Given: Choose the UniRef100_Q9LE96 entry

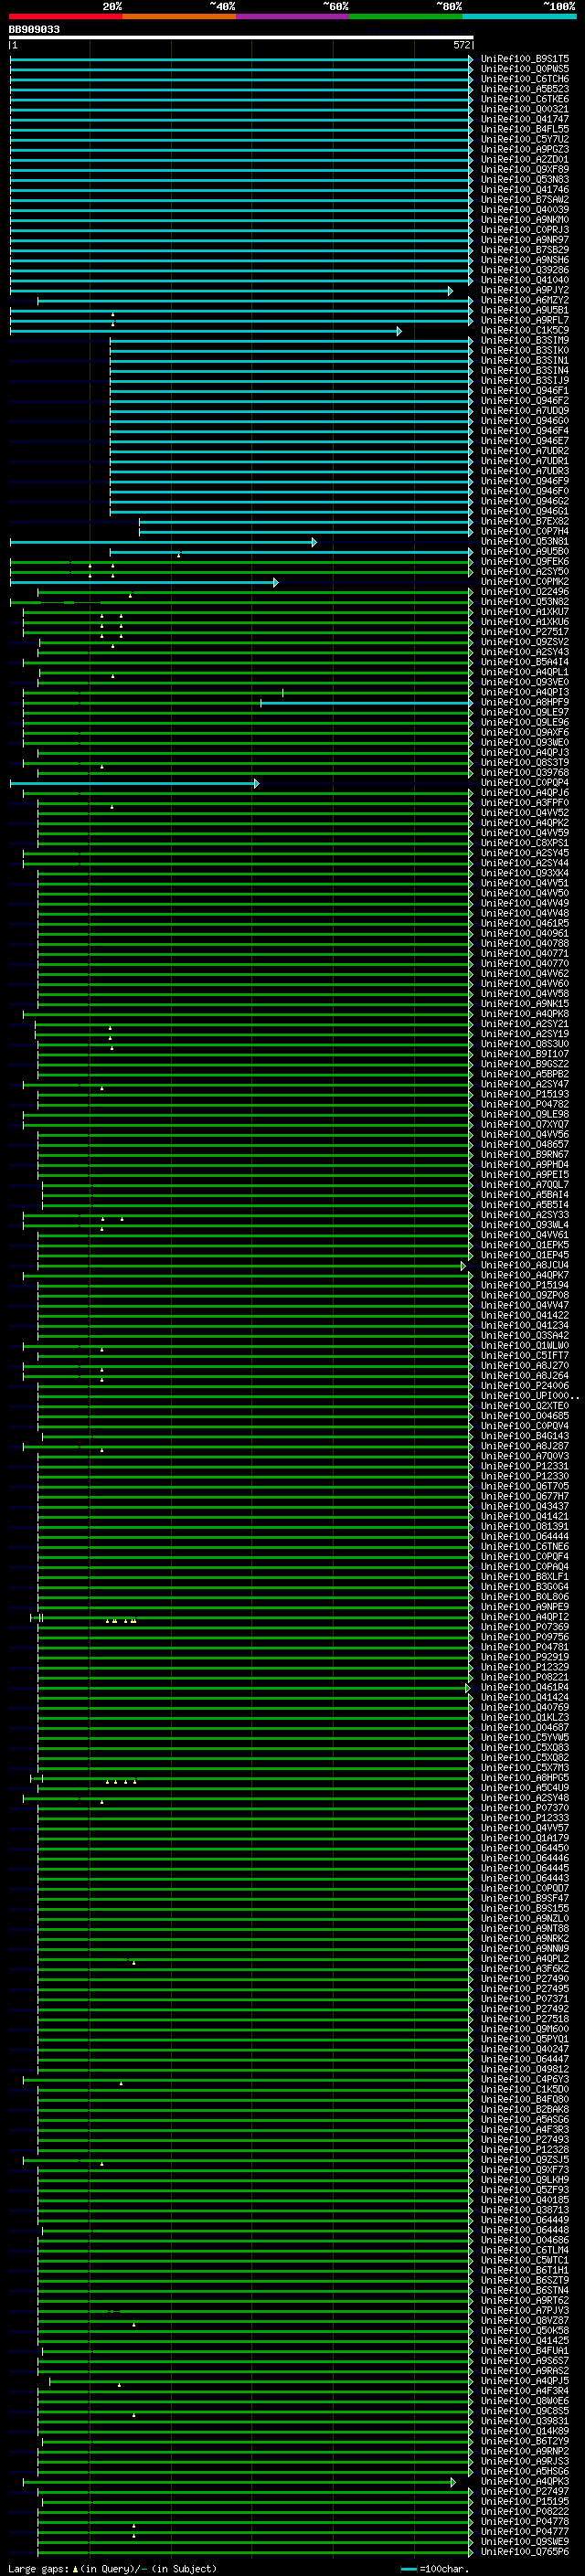Looking at the screenshot, I should pos(524,723).
